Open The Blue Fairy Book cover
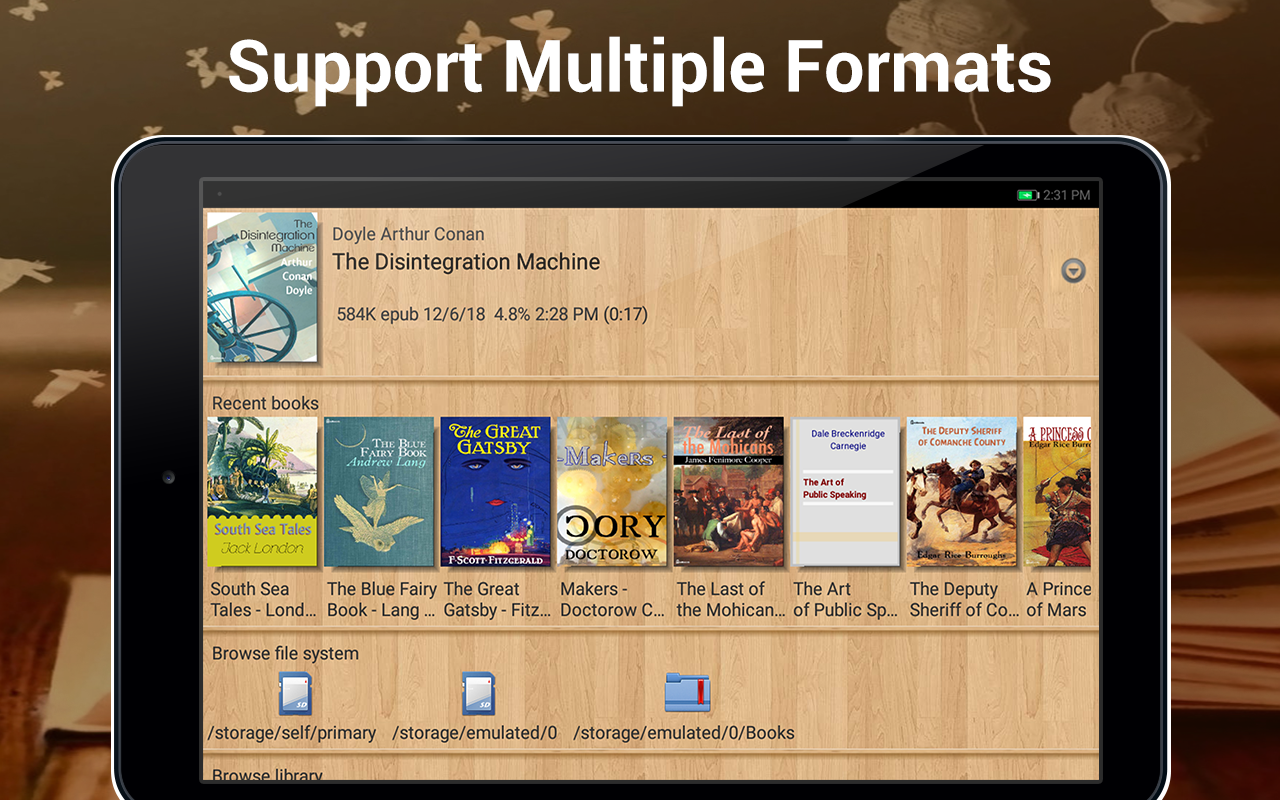 [379, 492]
